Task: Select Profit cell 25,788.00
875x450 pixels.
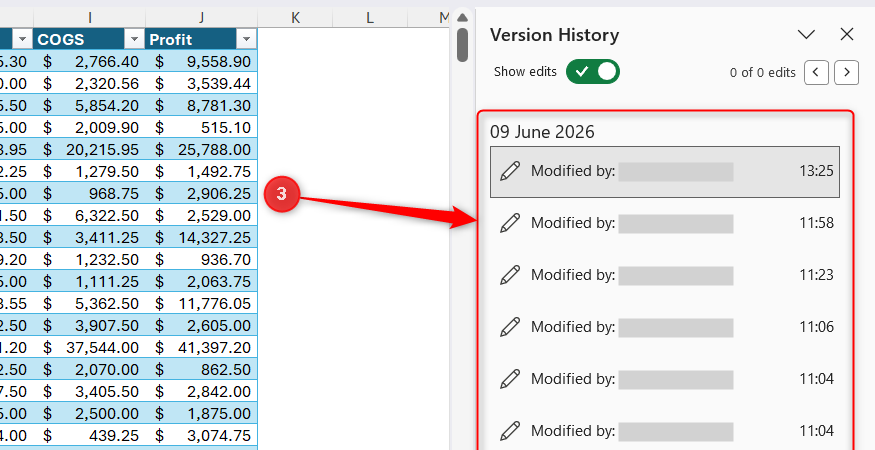Action: (201, 150)
